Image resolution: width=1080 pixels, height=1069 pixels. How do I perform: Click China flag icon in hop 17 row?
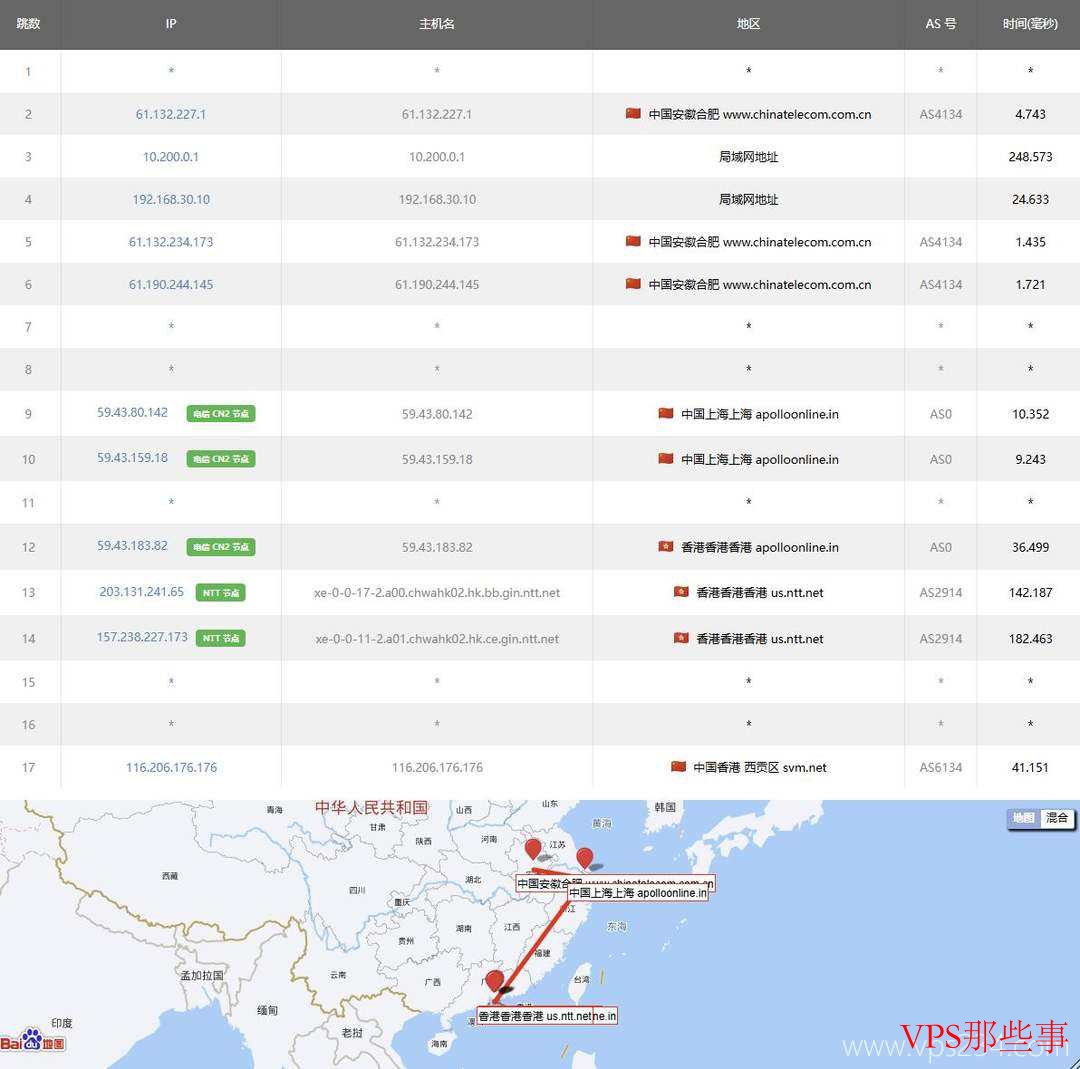pos(678,767)
